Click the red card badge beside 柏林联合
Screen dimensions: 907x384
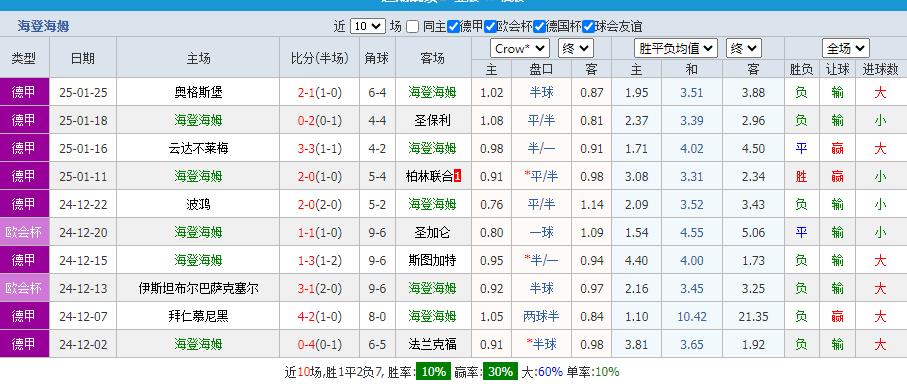458,176
